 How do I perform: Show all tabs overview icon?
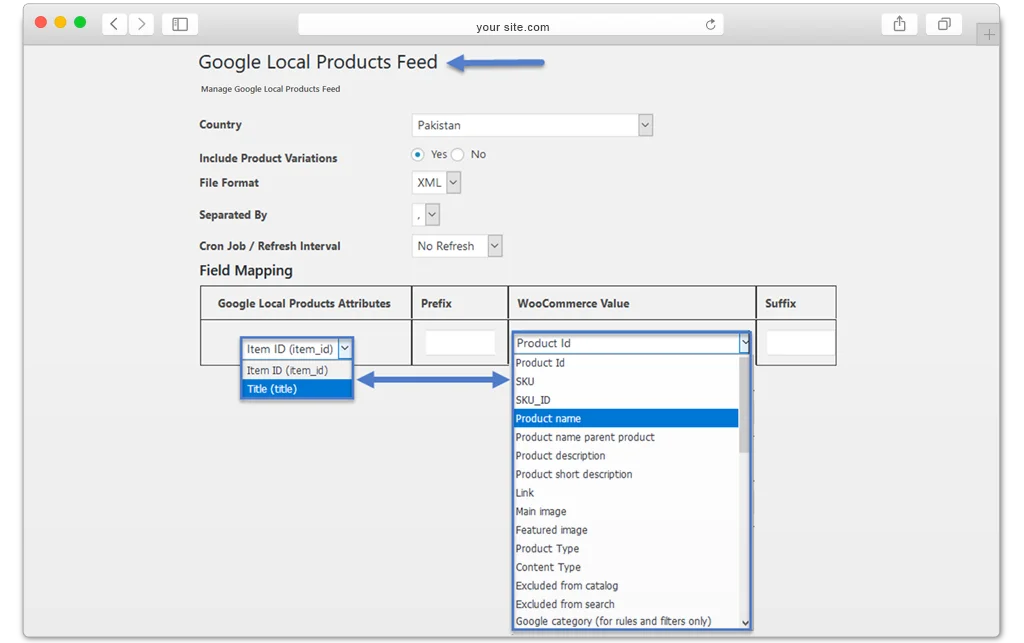tap(944, 24)
